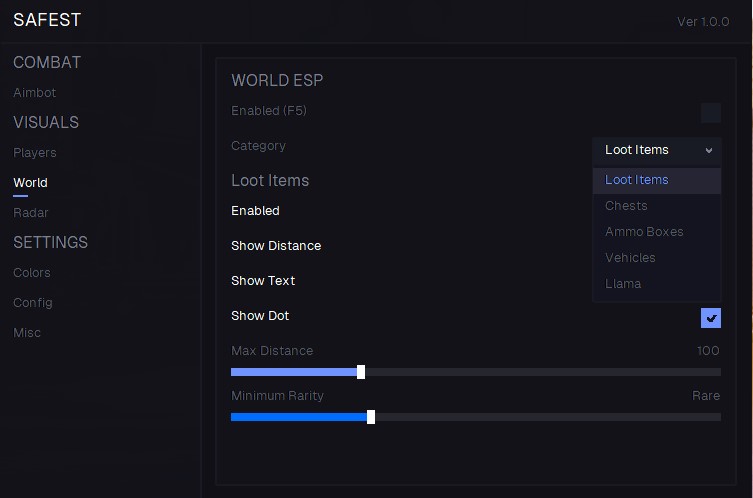Image resolution: width=753 pixels, height=498 pixels.
Task: Open the Colors settings page
Action: (x=32, y=273)
